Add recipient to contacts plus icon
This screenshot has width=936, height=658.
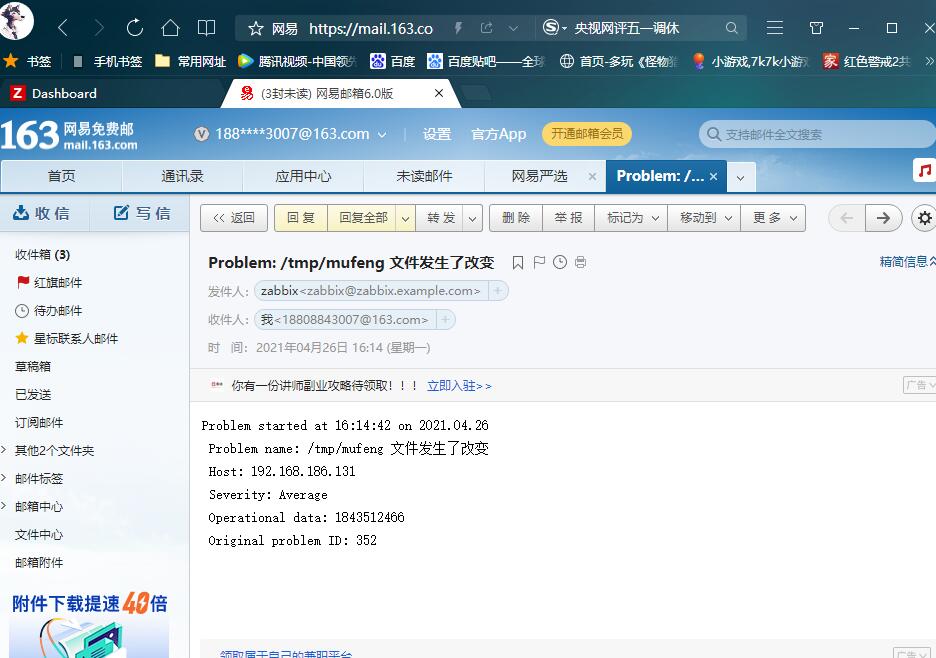tap(445, 319)
